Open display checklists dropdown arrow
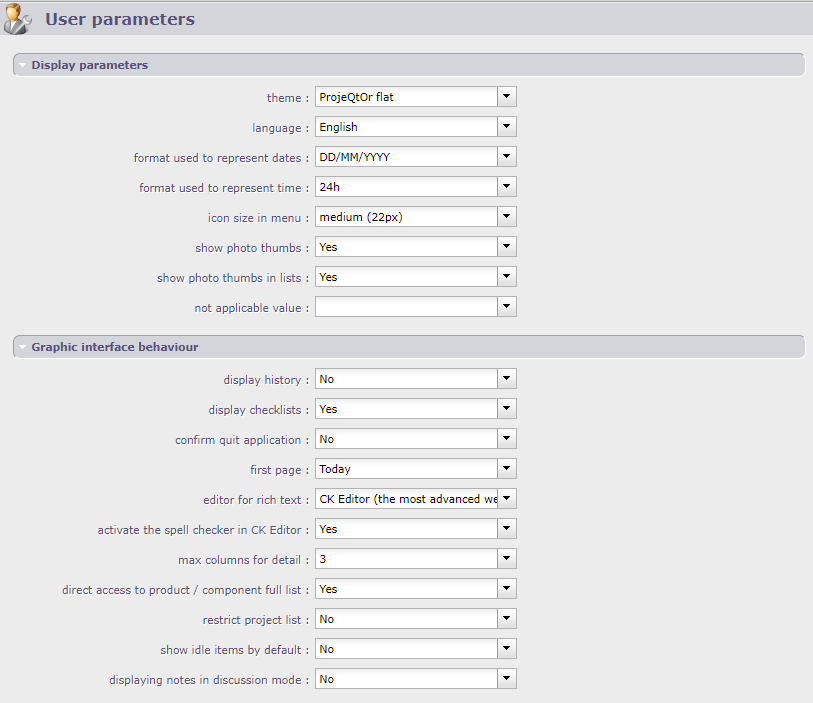 507,409
